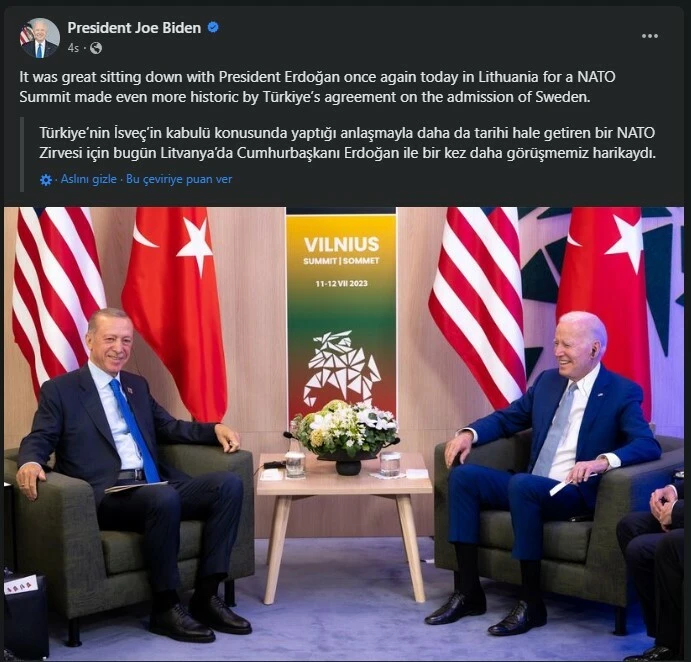Click Aslını gizle to hide original
Viewport: 691px width, 662px height.
pos(89,179)
